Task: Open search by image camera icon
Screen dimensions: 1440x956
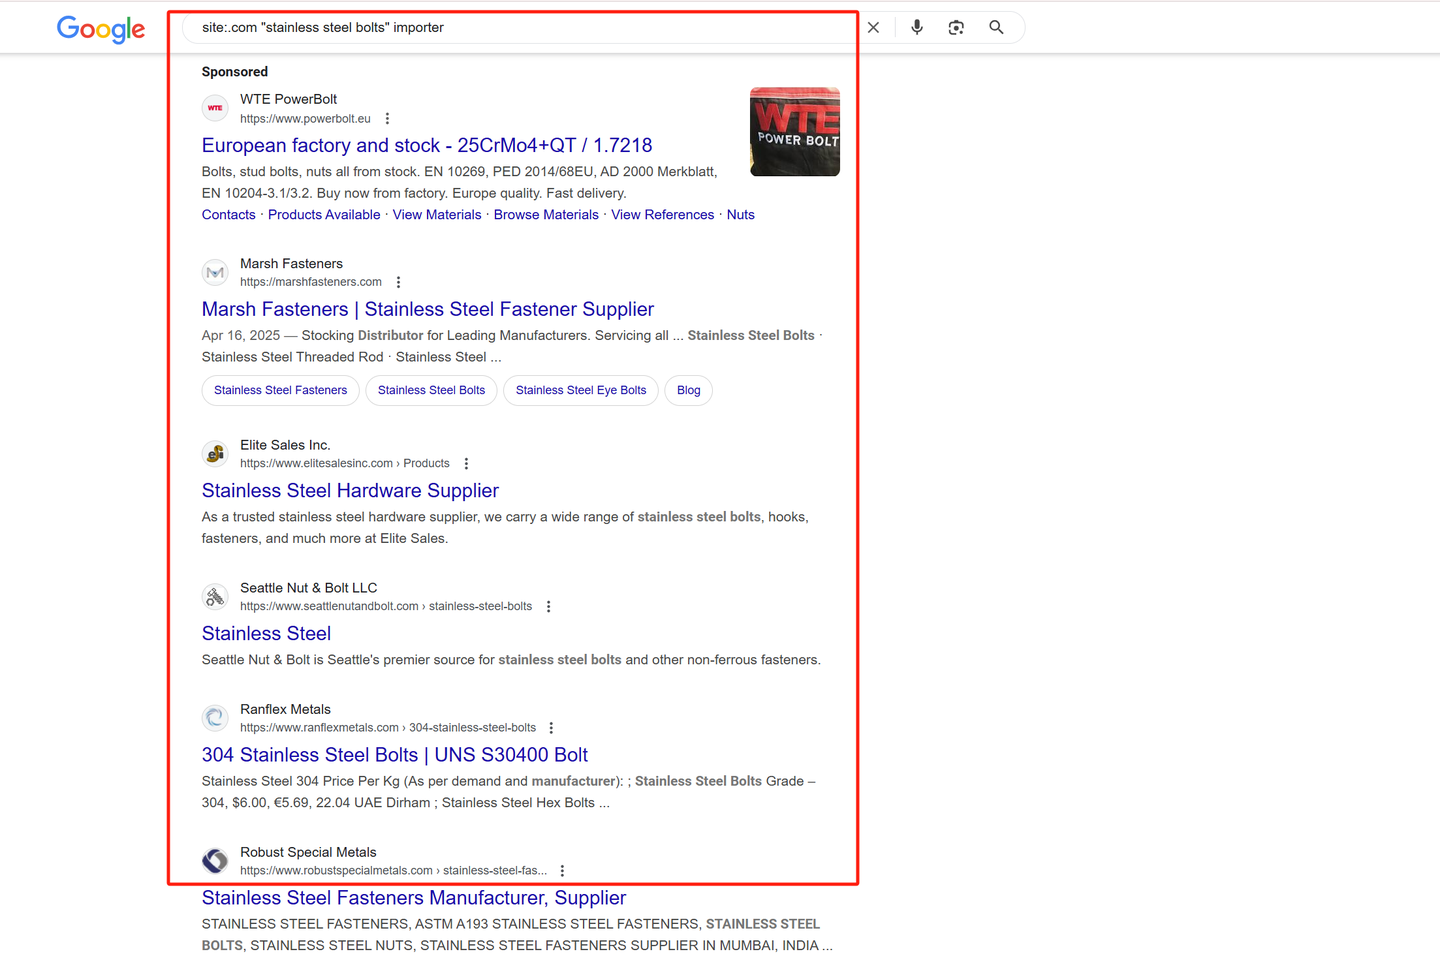Action: point(956,28)
